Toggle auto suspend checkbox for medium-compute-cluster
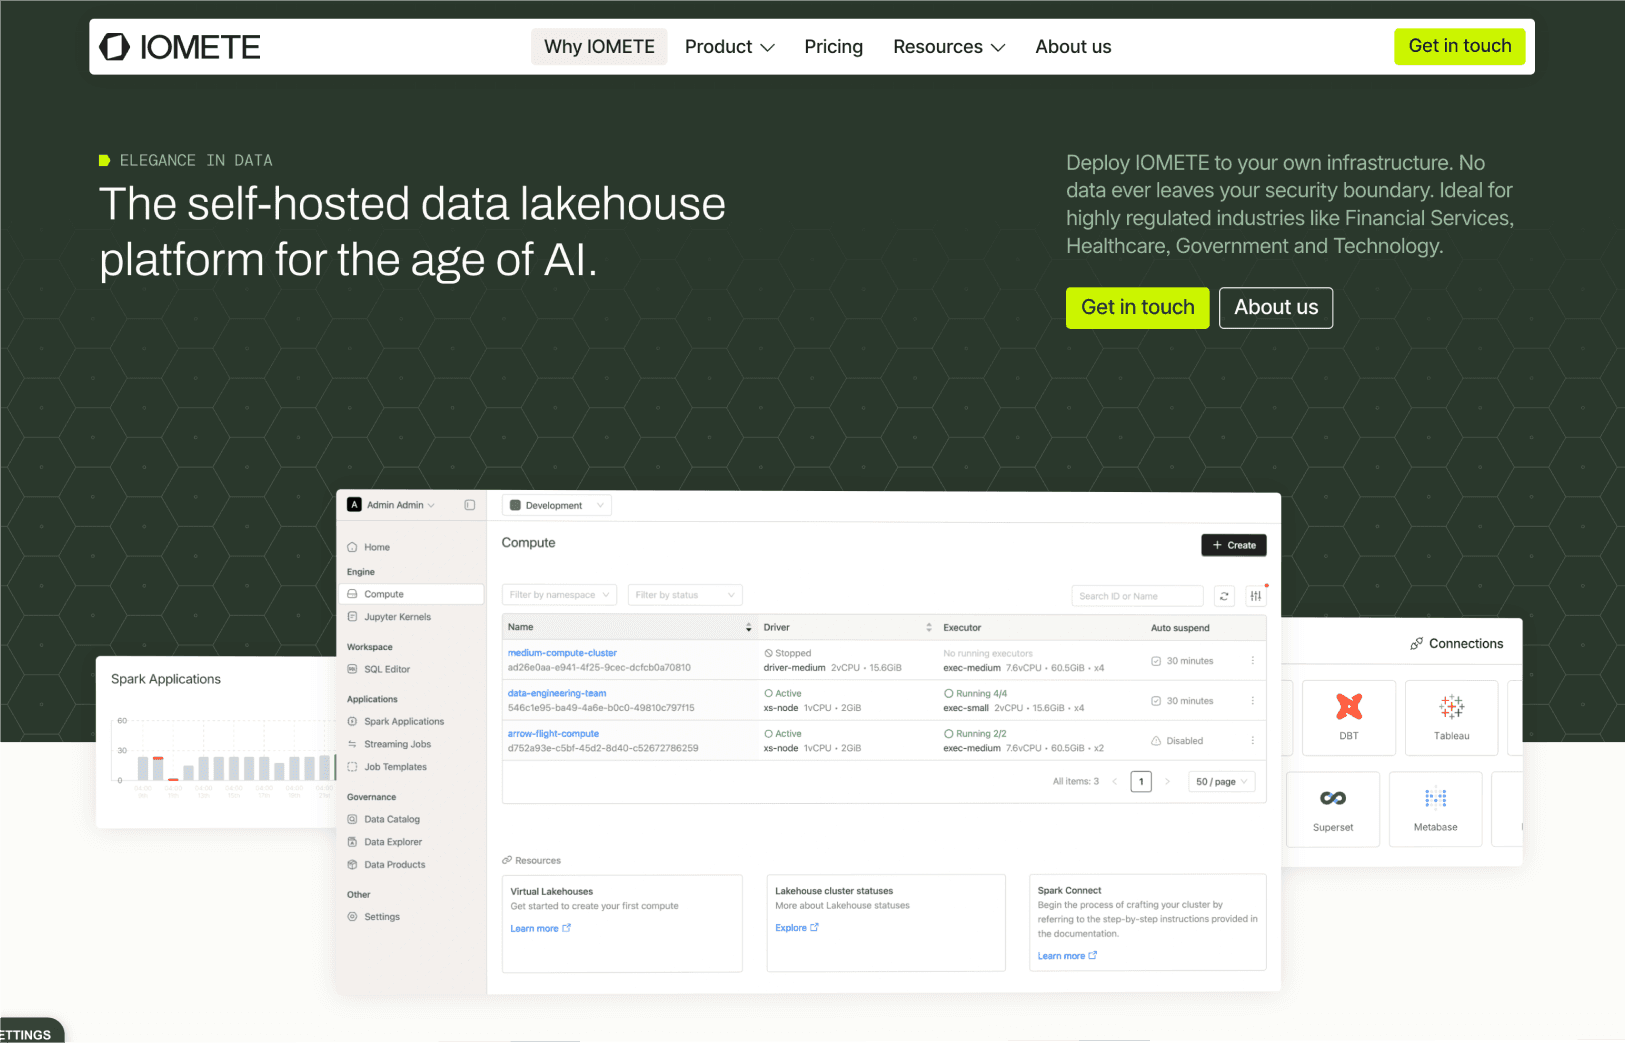This screenshot has width=1625, height=1043. coord(1156,661)
